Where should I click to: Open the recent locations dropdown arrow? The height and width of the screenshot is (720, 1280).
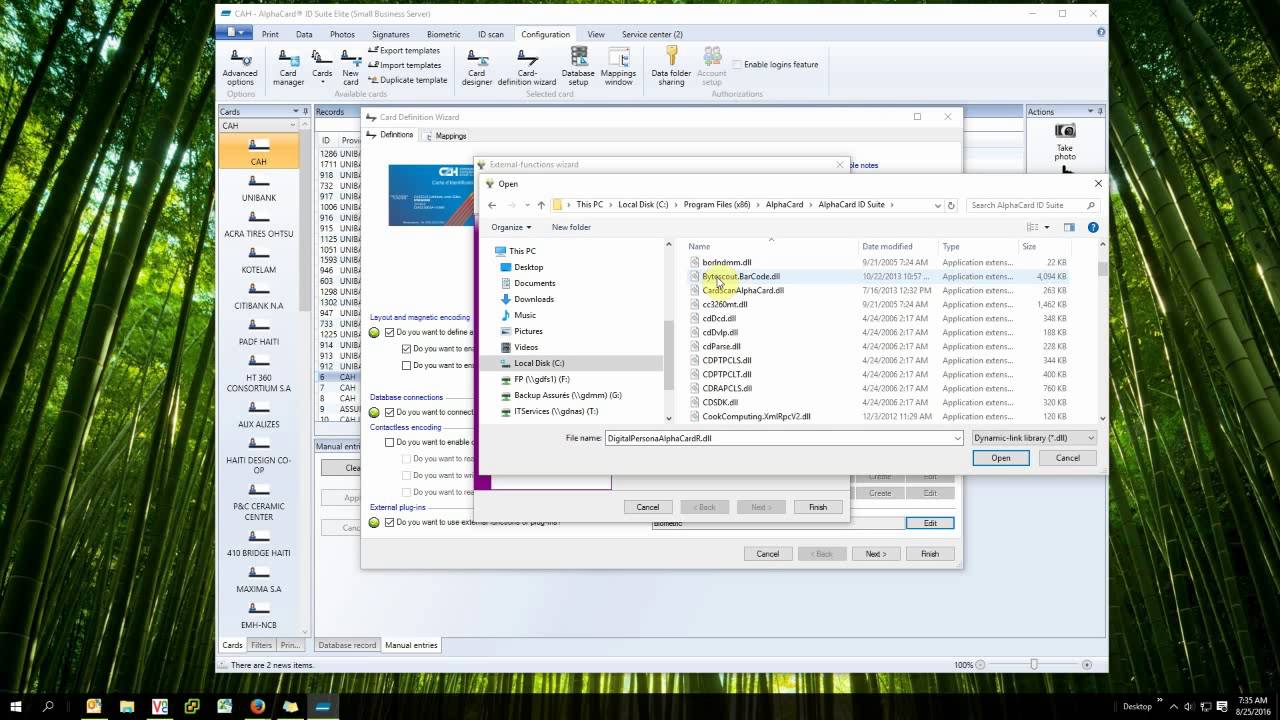[x=526, y=205]
